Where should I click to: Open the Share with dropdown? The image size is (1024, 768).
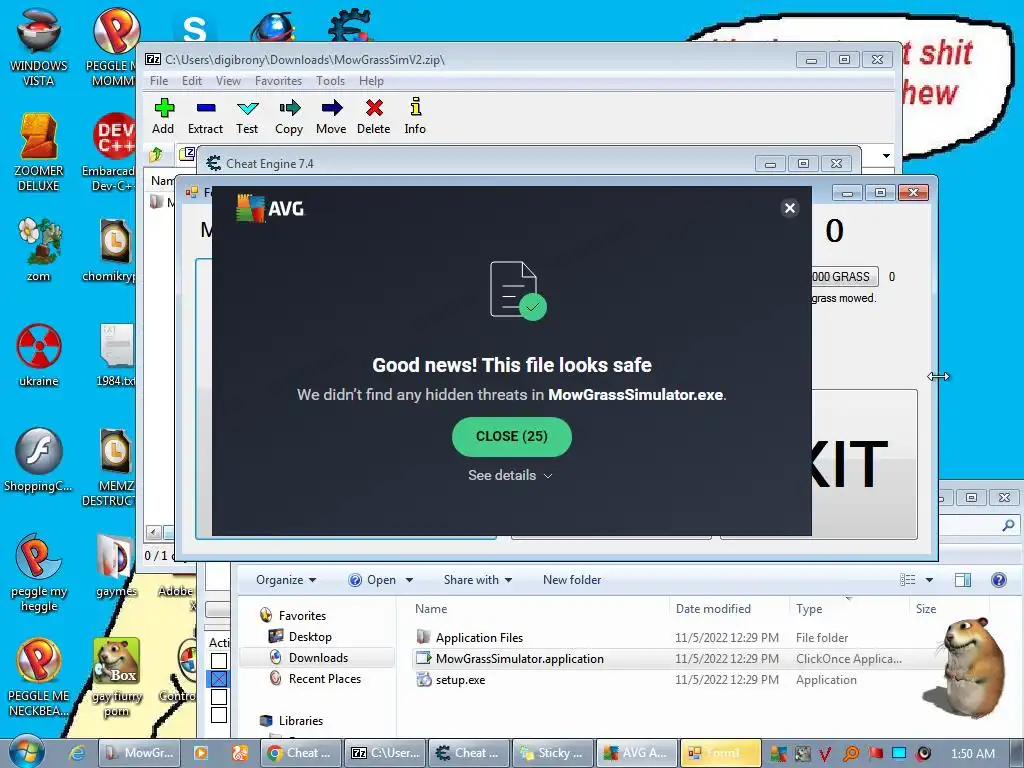click(478, 580)
